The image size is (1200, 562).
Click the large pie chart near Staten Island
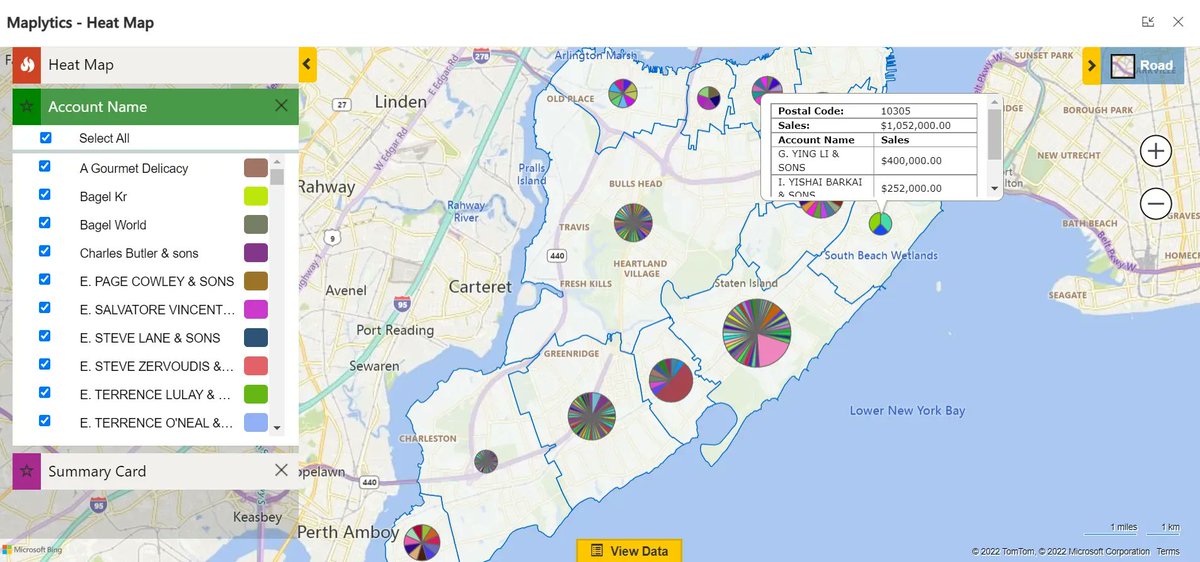click(x=757, y=333)
